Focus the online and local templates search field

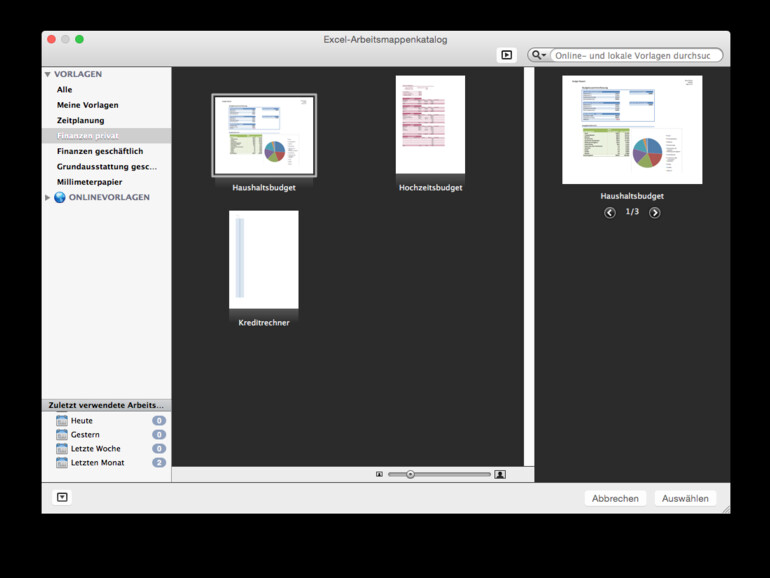click(636, 55)
